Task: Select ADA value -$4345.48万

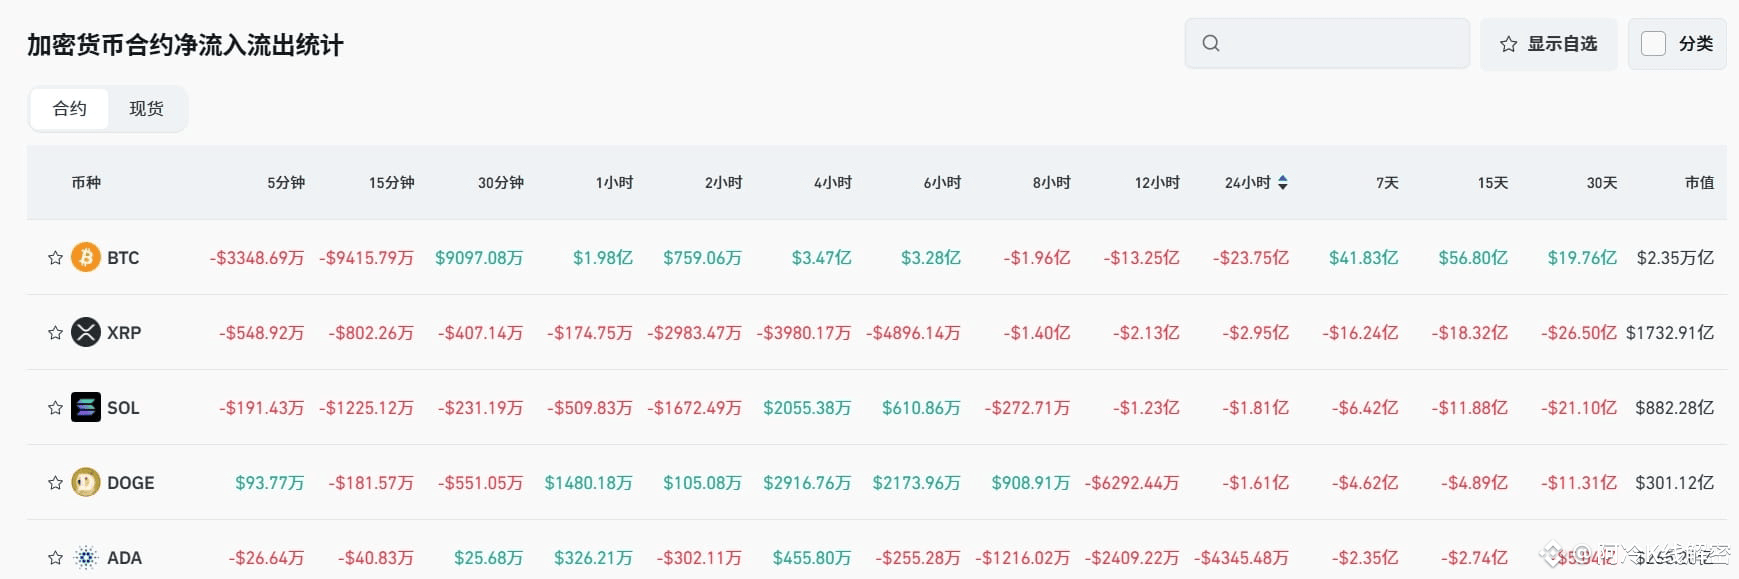Action: tap(1241, 558)
